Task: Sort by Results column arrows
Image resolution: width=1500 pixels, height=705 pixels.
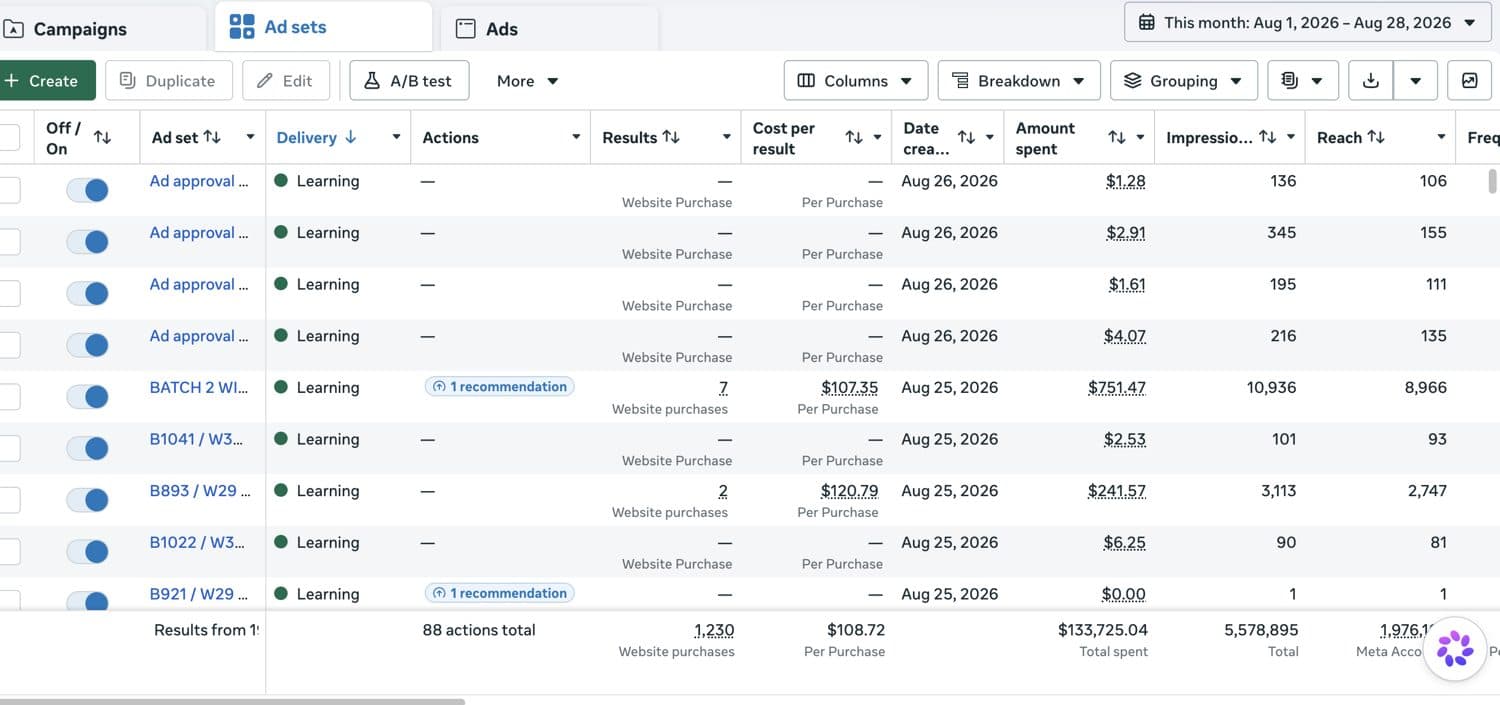Action: coord(671,137)
